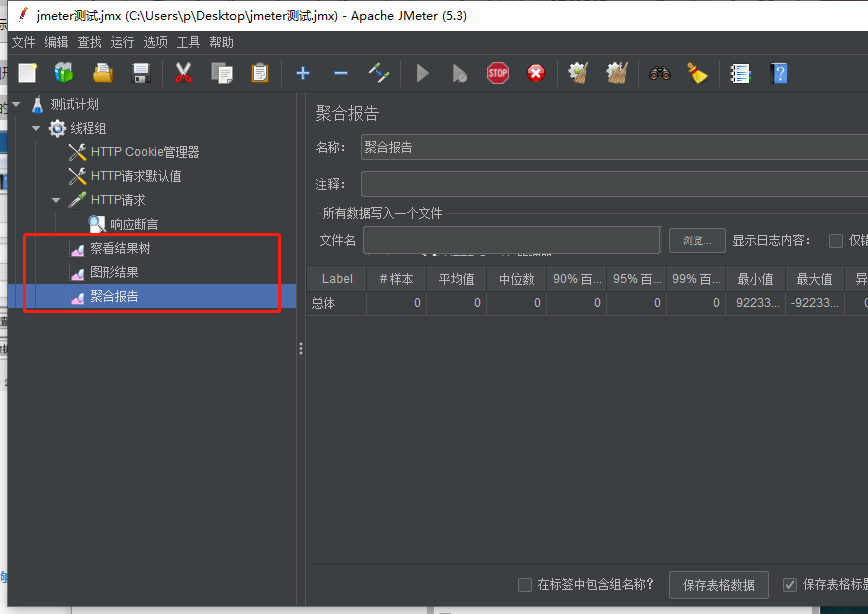Image resolution: width=868 pixels, height=614 pixels.
Task: Collapse the HTTP请求 tree node arrow
Action: coord(56,200)
